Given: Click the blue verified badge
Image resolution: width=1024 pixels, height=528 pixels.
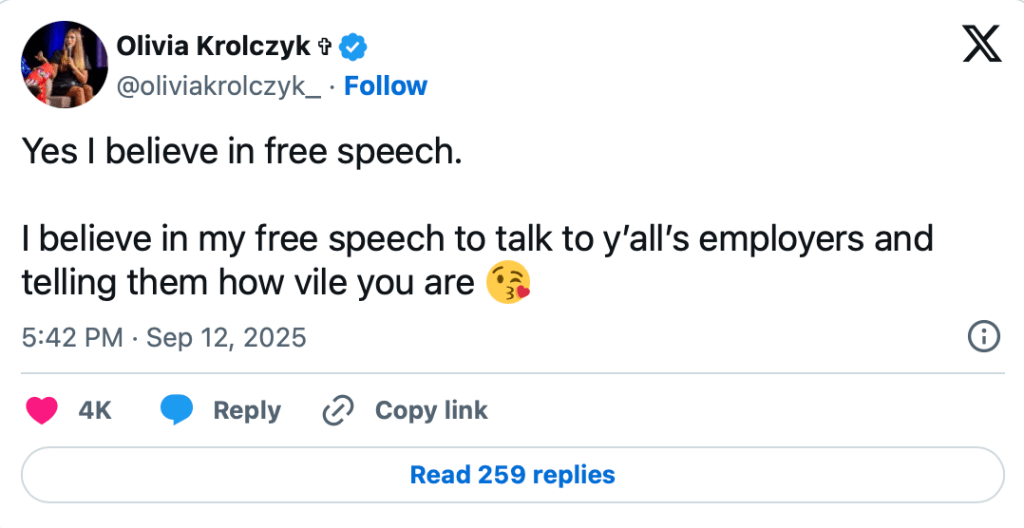Looking at the screenshot, I should 354,45.
